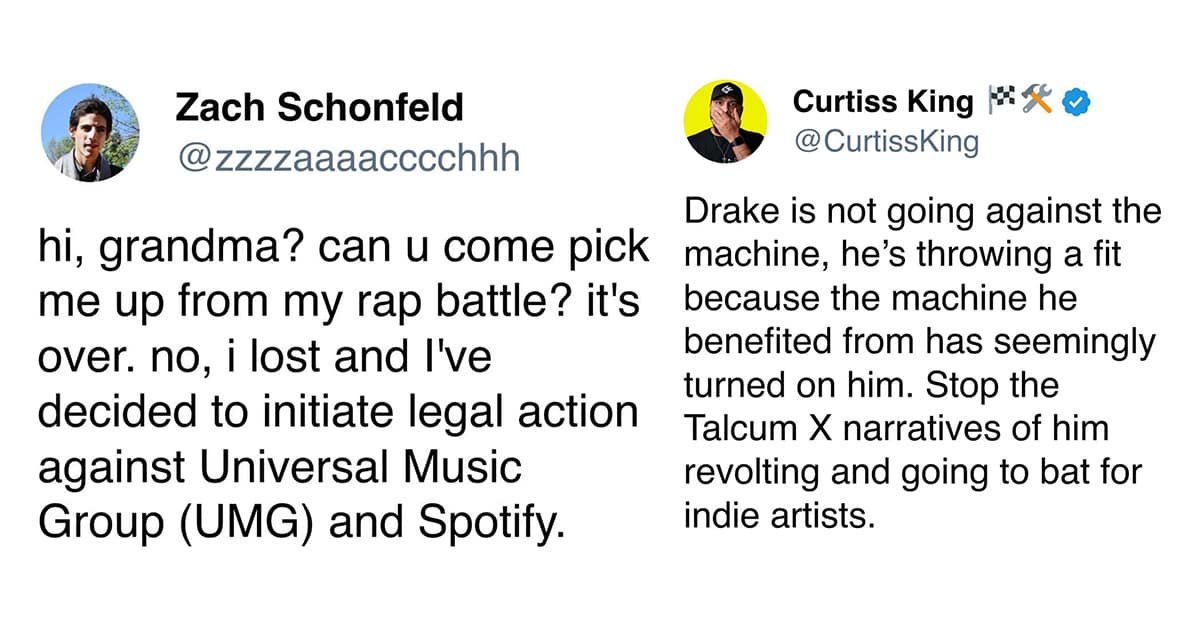Click the checkered flag emoji
Image resolution: width=1200 pixels, height=628 pixels.
(x=1002, y=101)
